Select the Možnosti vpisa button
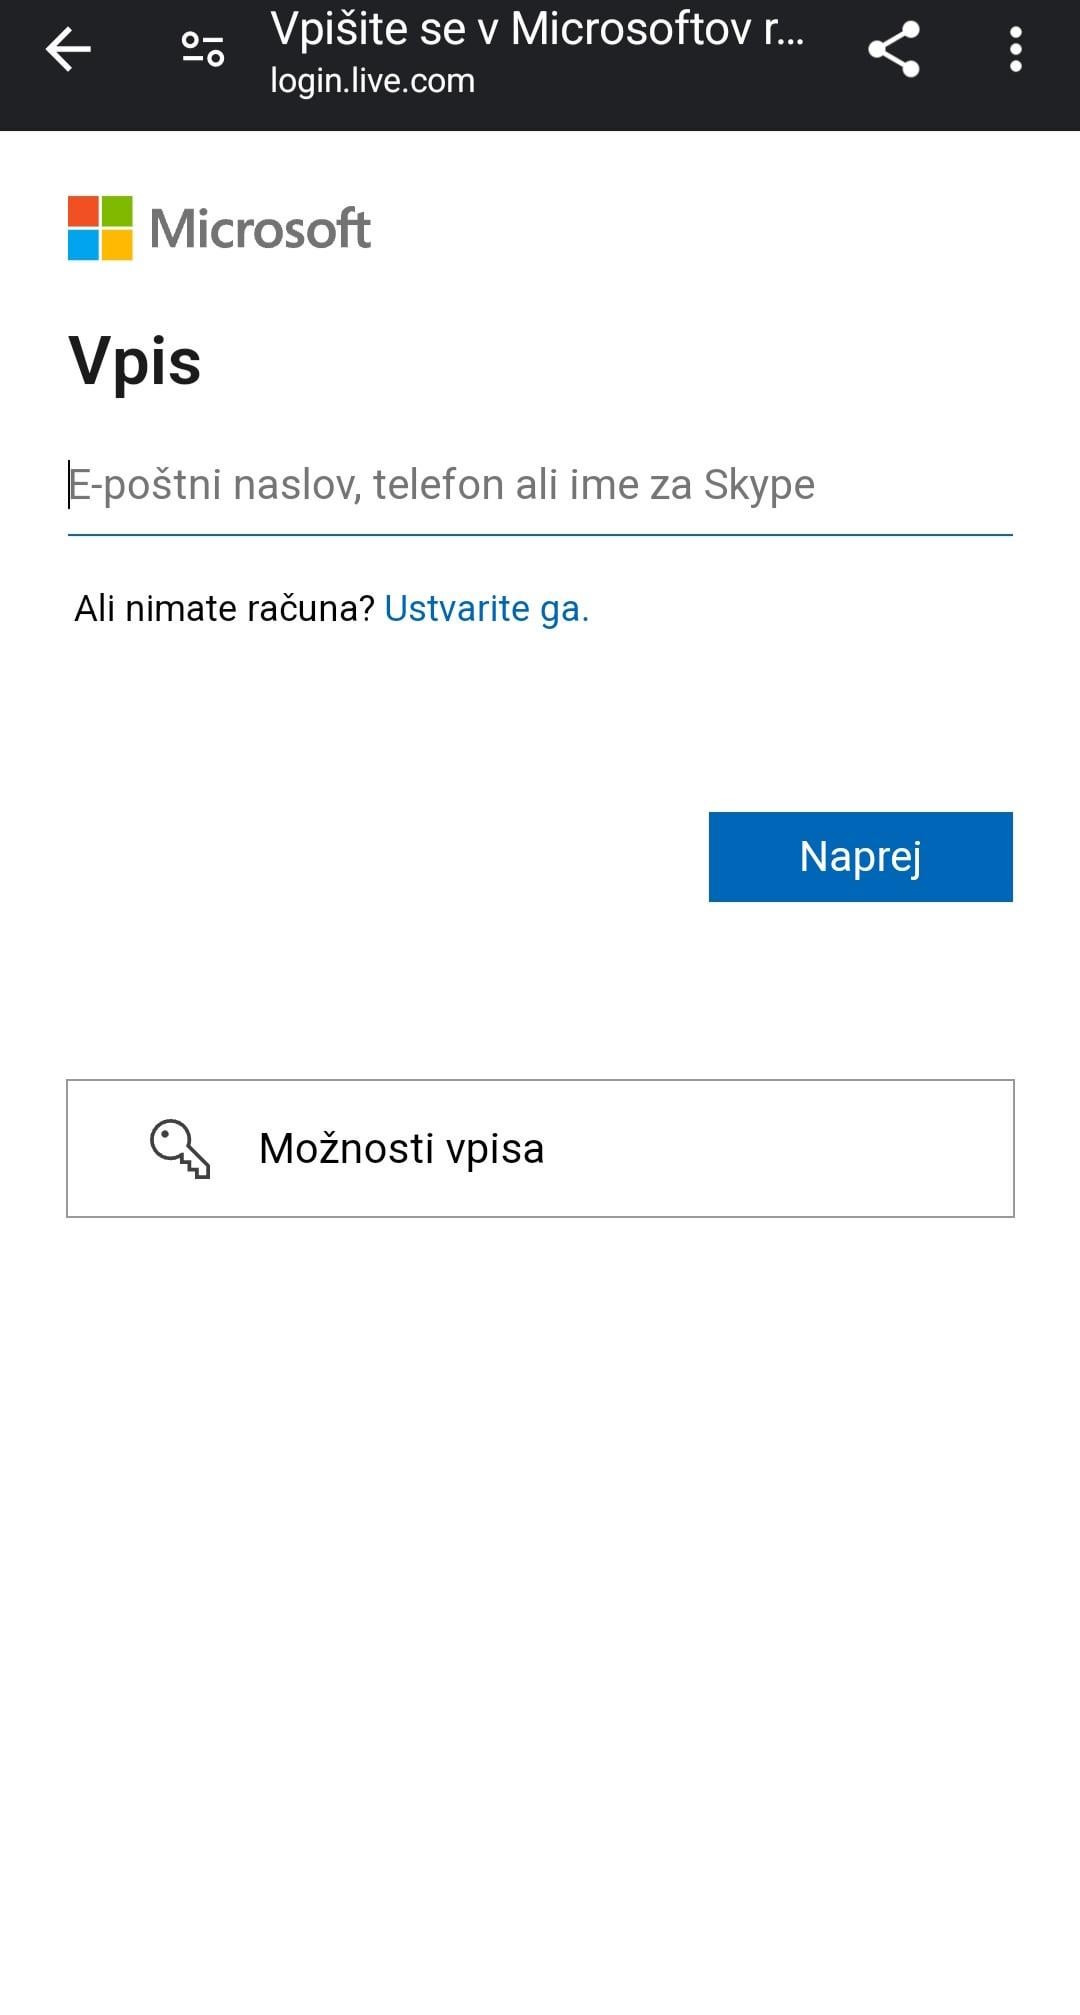Viewport: 1080px width, 2015px height. click(540, 1148)
